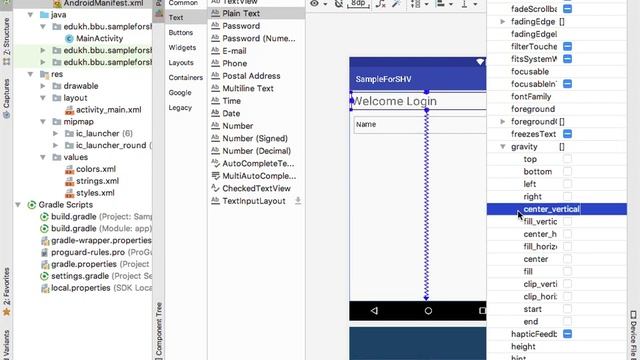Click the gradle-wrapper.properties file icon
640x360 pixels.
coord(44,240)
